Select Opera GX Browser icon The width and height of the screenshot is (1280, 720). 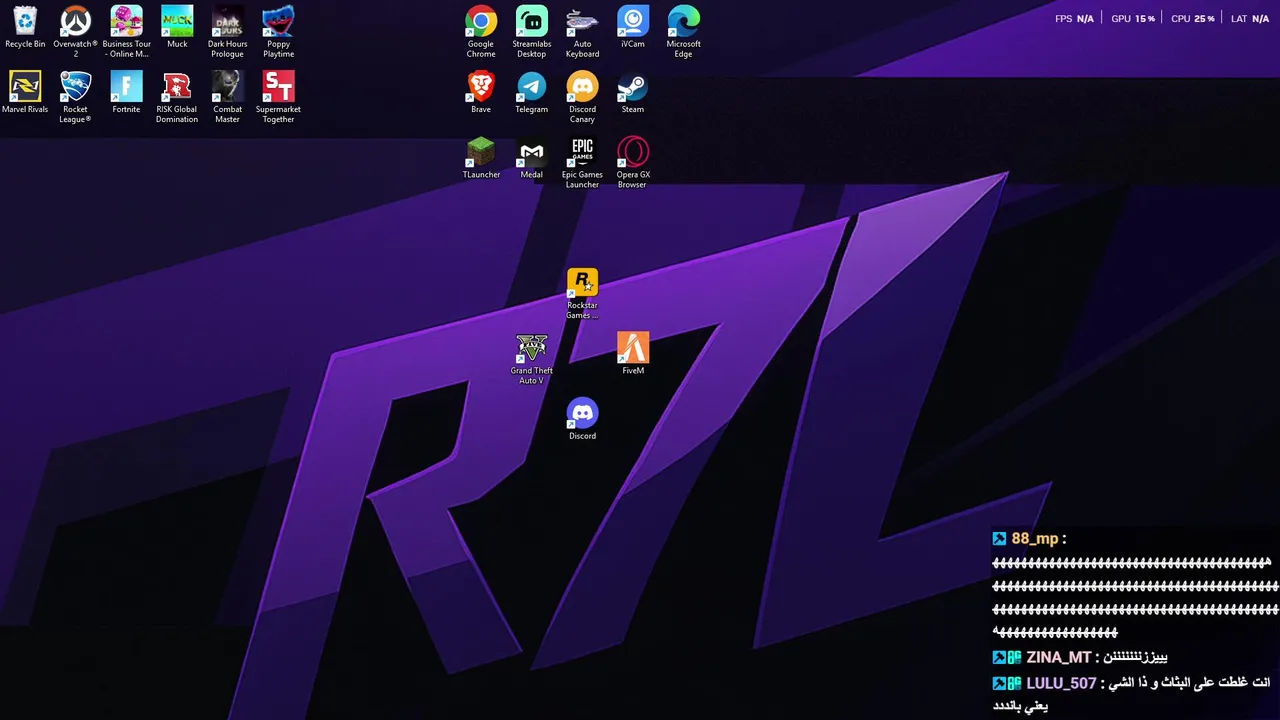[633, 162]
